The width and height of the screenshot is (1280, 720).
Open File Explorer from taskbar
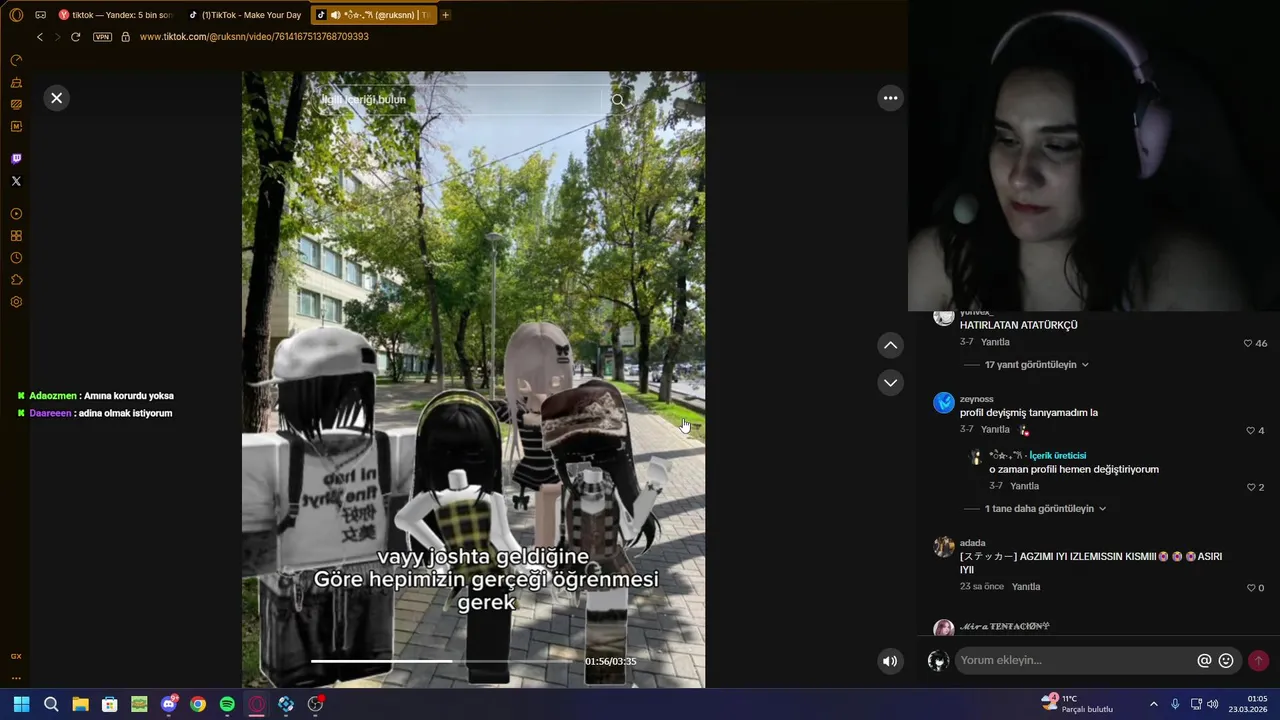(80, 704)
